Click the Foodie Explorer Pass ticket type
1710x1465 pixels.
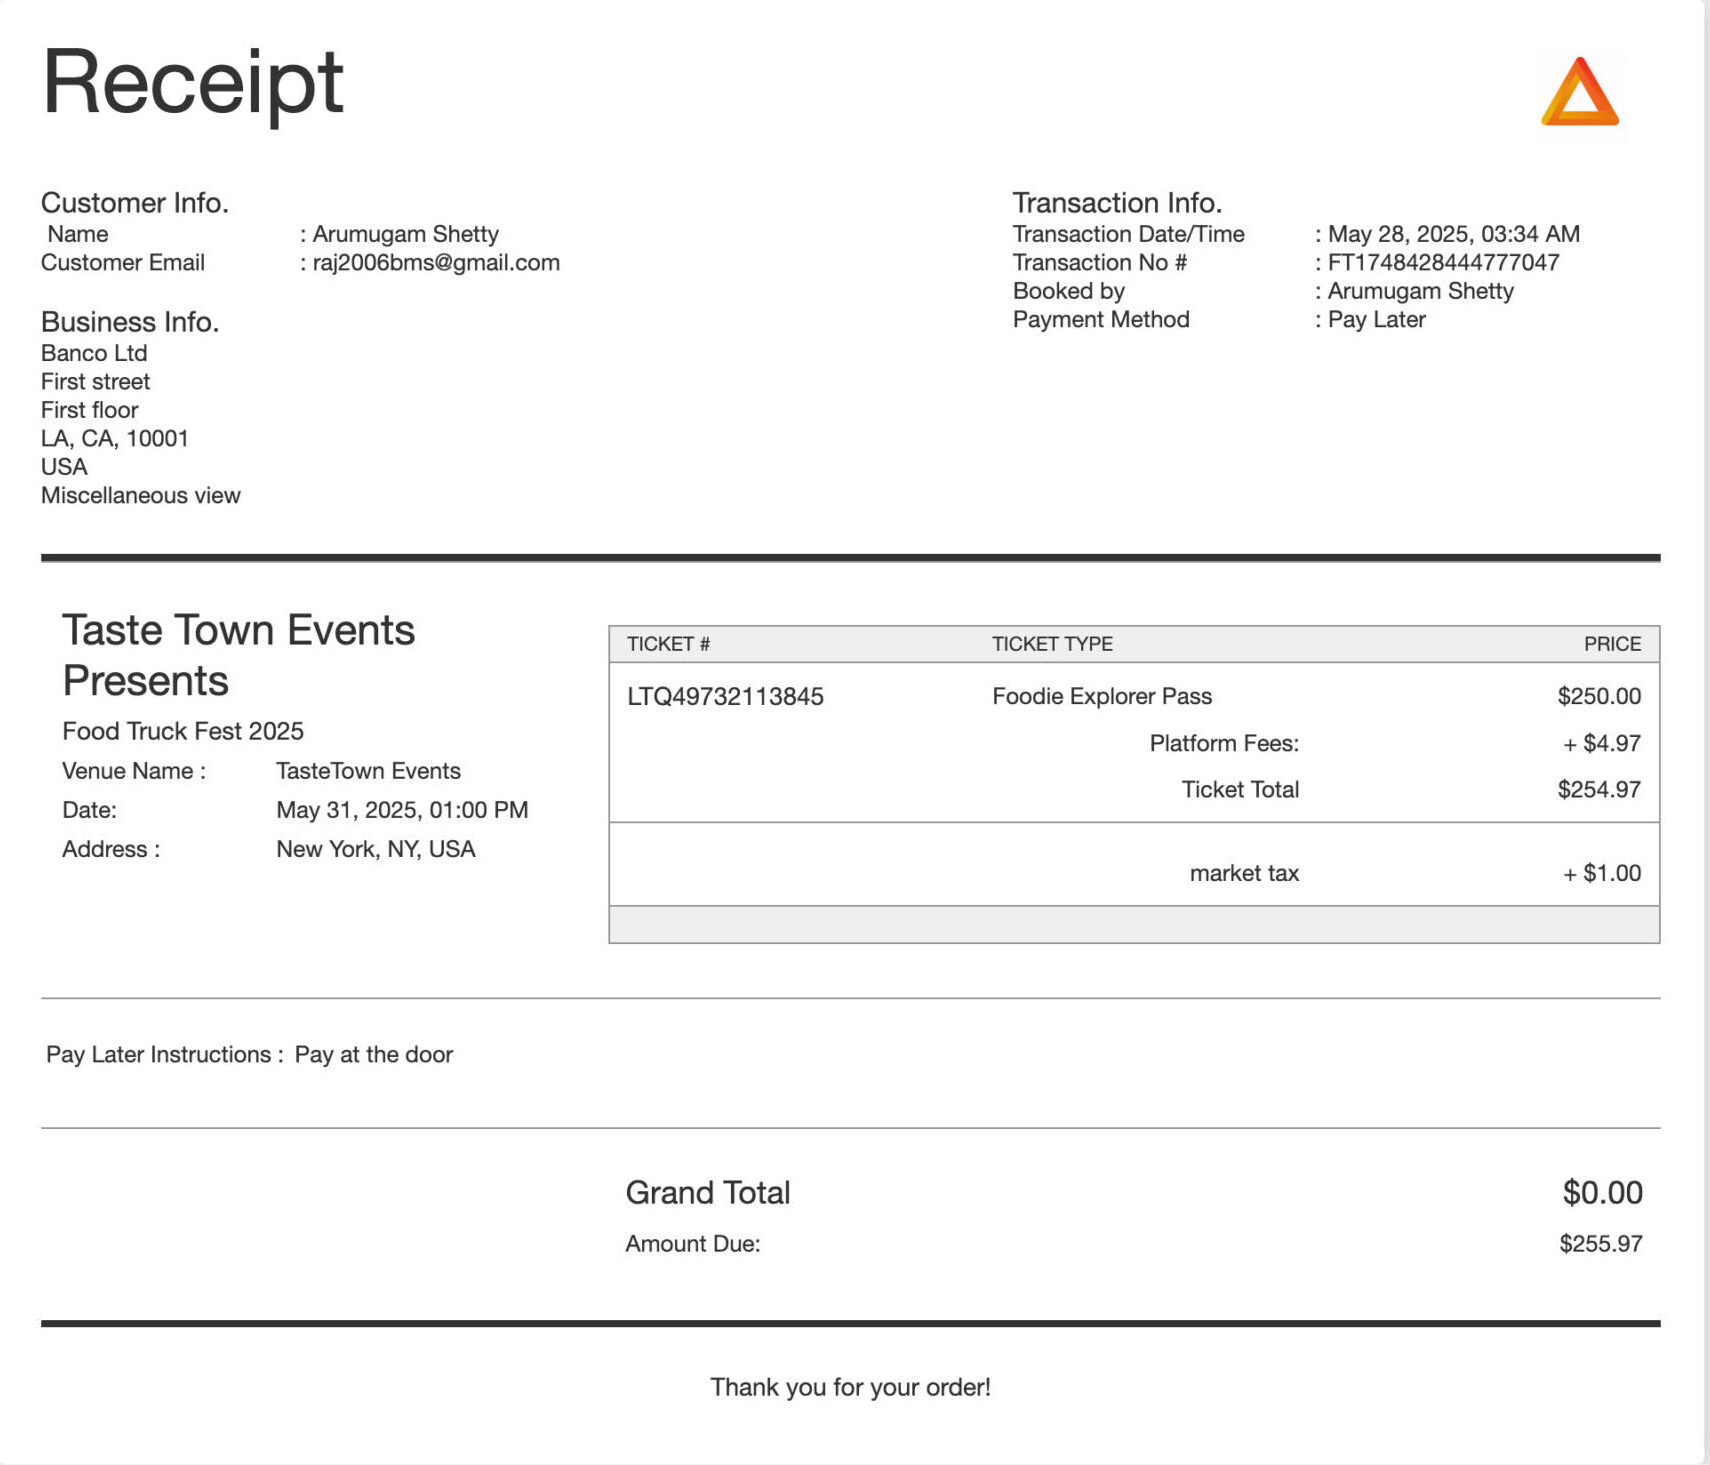pyautogui.click(x=1101, y=697)
